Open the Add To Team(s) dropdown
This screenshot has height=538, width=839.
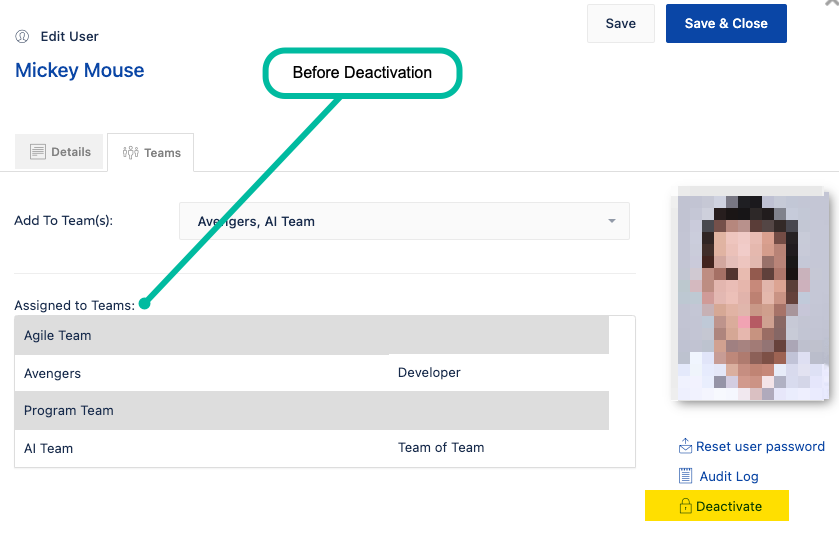click(x=404, y=221)
